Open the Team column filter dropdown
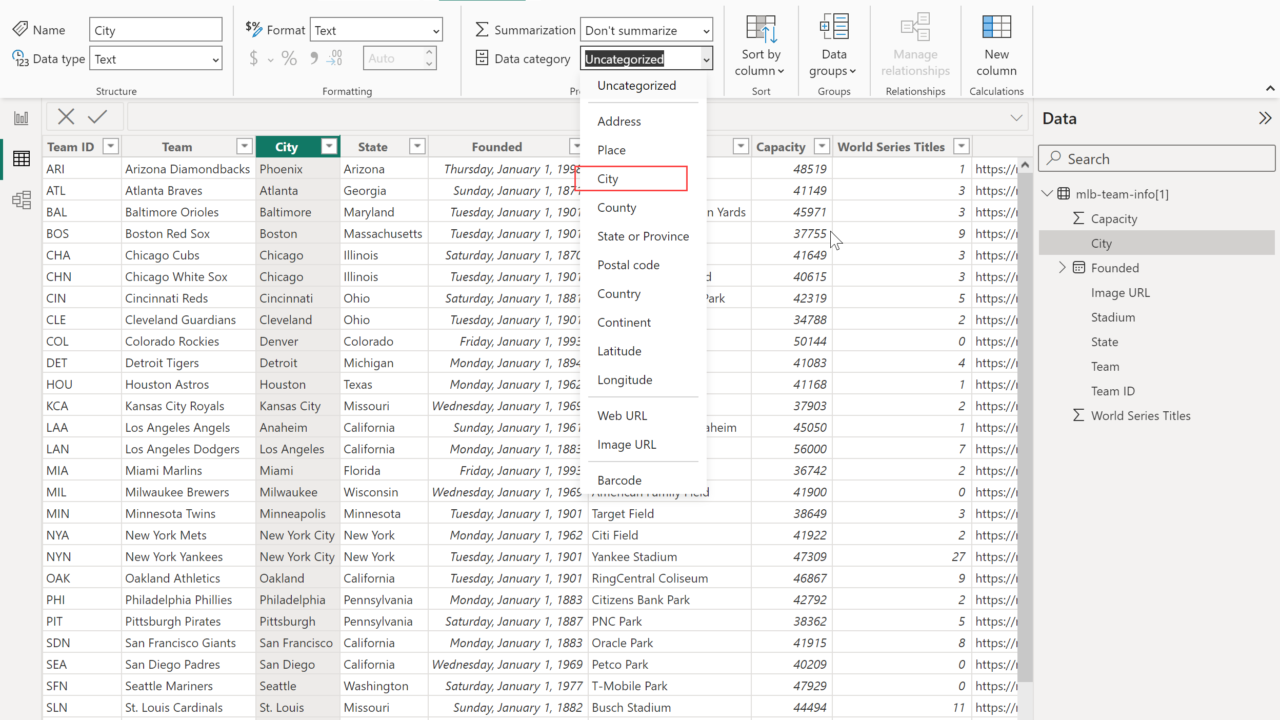Image resolution: width=1280 pixels, height=720 pixels. (244, 147)
